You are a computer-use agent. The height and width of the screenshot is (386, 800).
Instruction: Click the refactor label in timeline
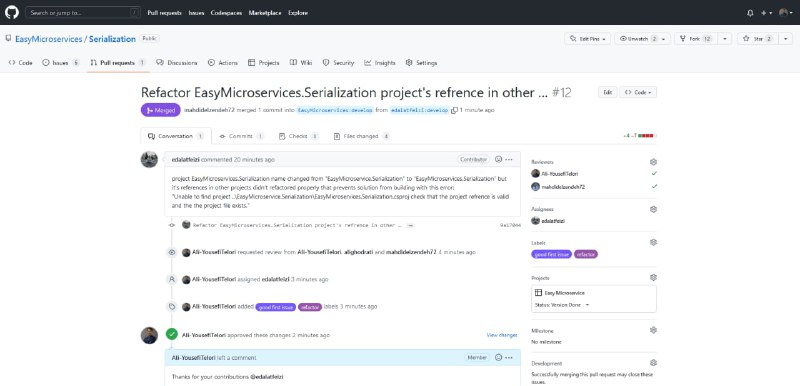coord(310,307)
